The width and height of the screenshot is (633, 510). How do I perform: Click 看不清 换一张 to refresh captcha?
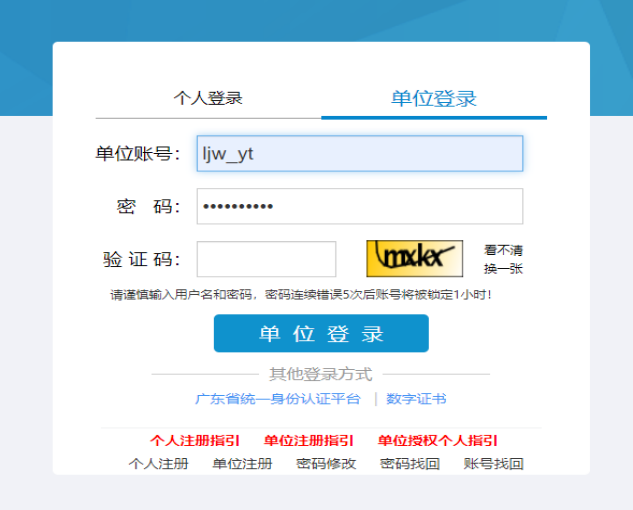pyautogui.click(x=503, y=259)
